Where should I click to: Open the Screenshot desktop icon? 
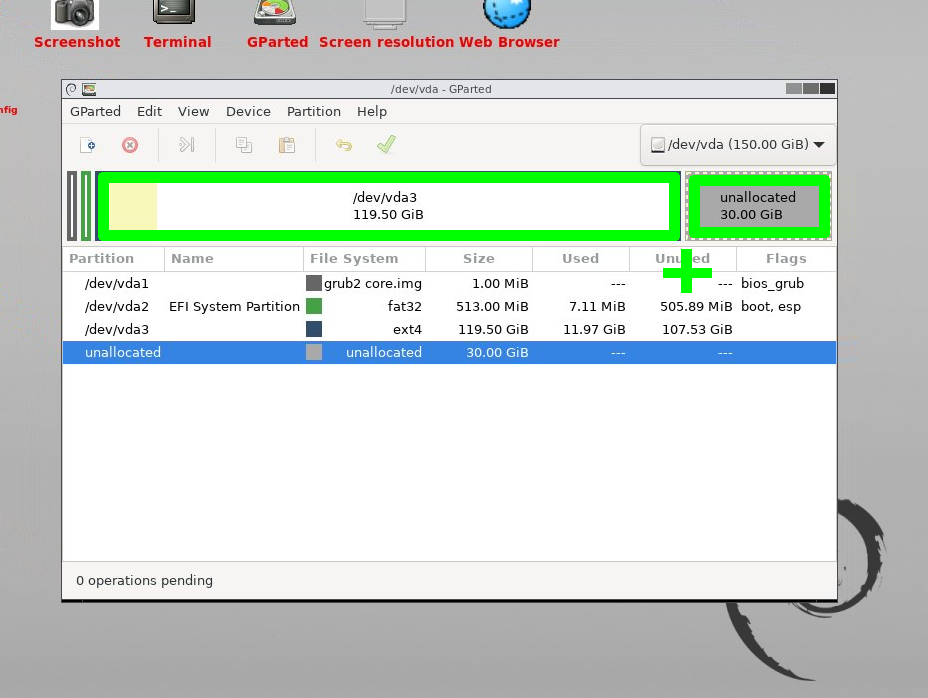(76, 14)
